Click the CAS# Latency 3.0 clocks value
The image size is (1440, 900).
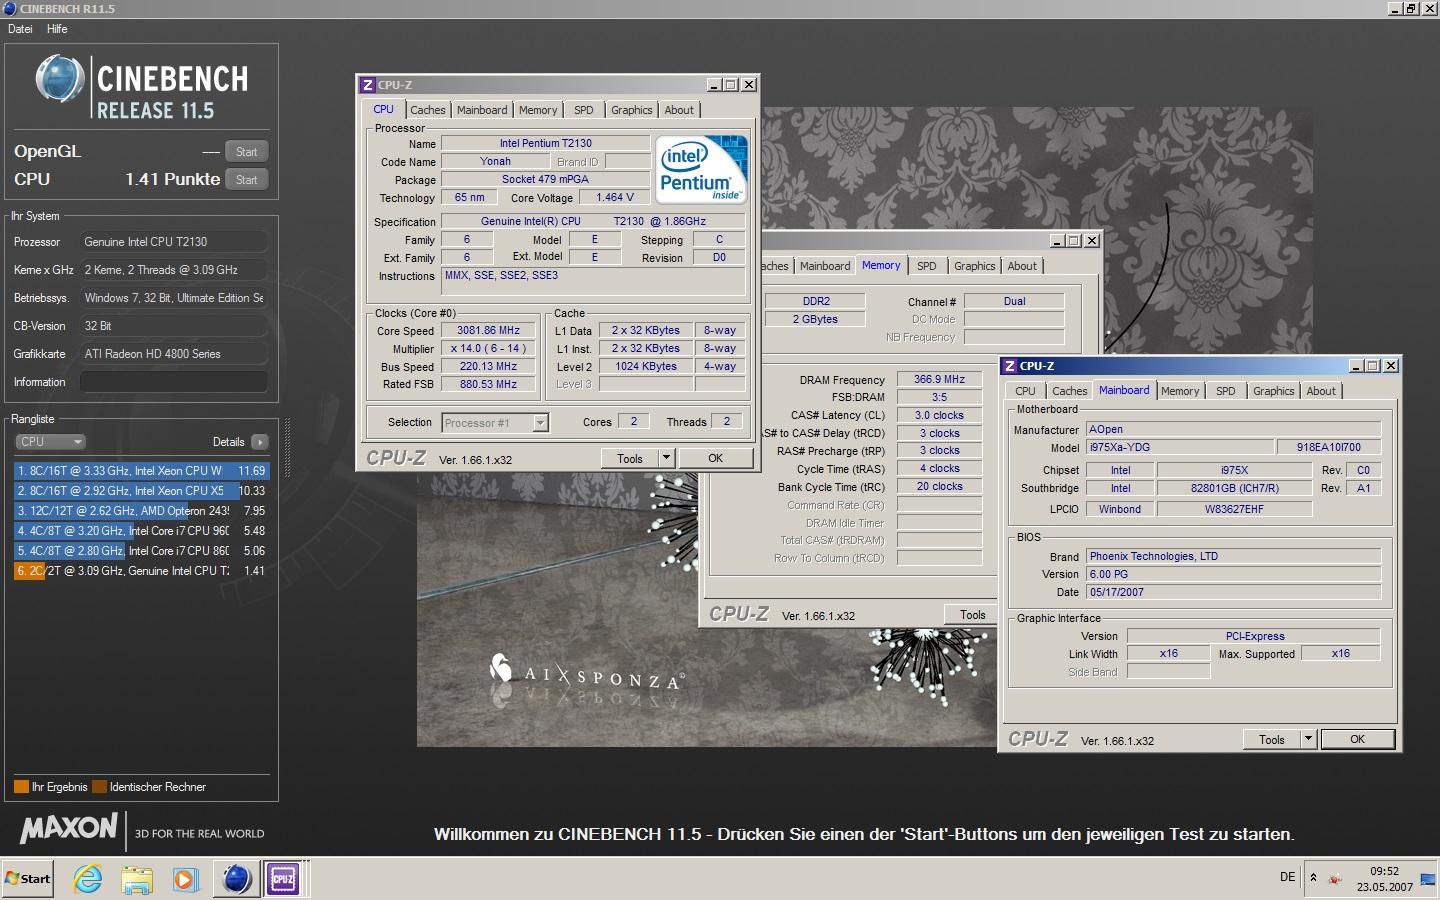(x=940, y=415)
